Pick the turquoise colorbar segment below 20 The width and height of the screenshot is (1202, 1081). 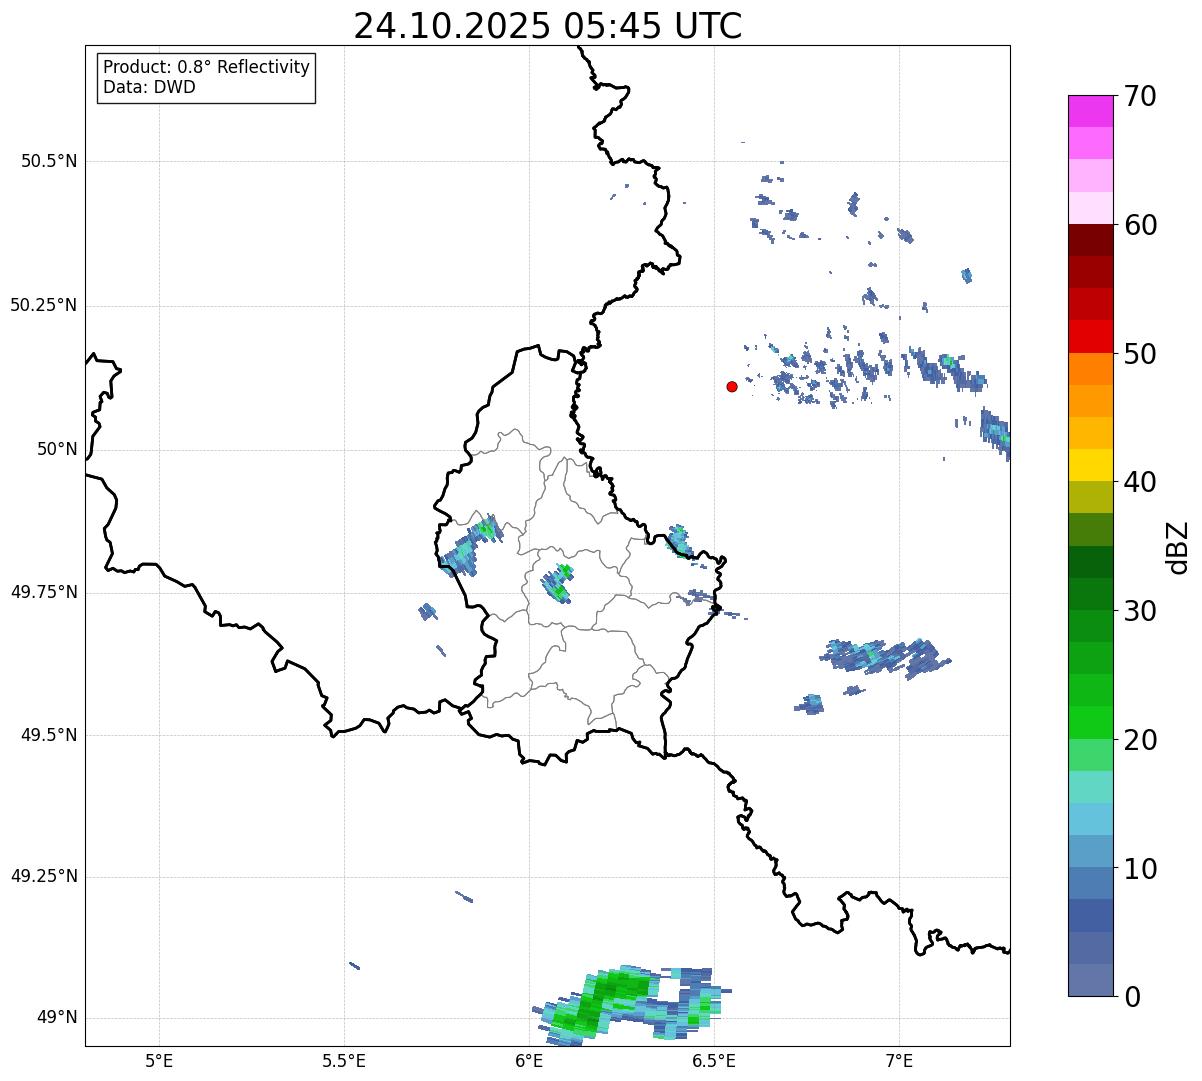coord(1091,787)
